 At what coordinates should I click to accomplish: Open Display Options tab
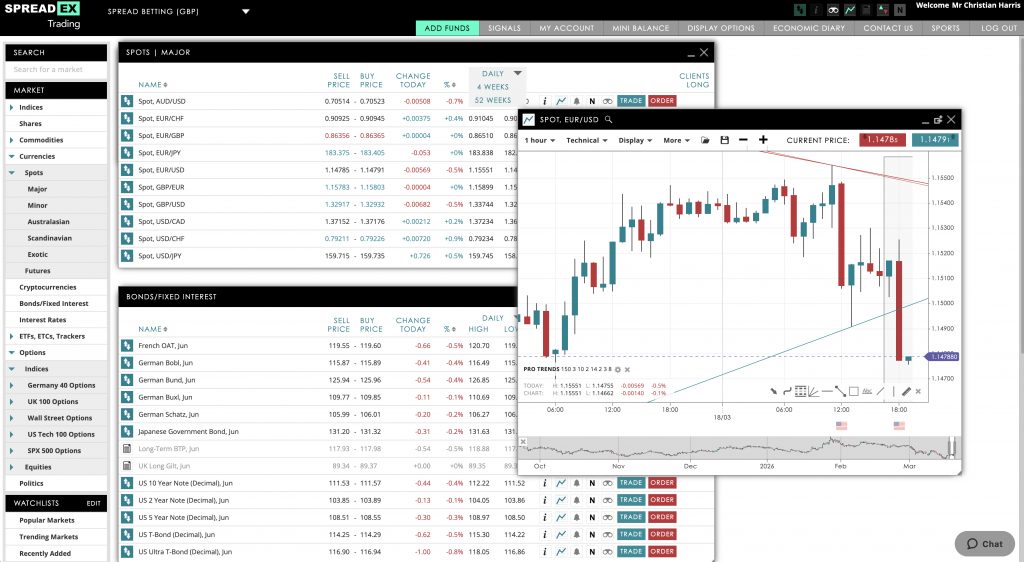point(721,28)
